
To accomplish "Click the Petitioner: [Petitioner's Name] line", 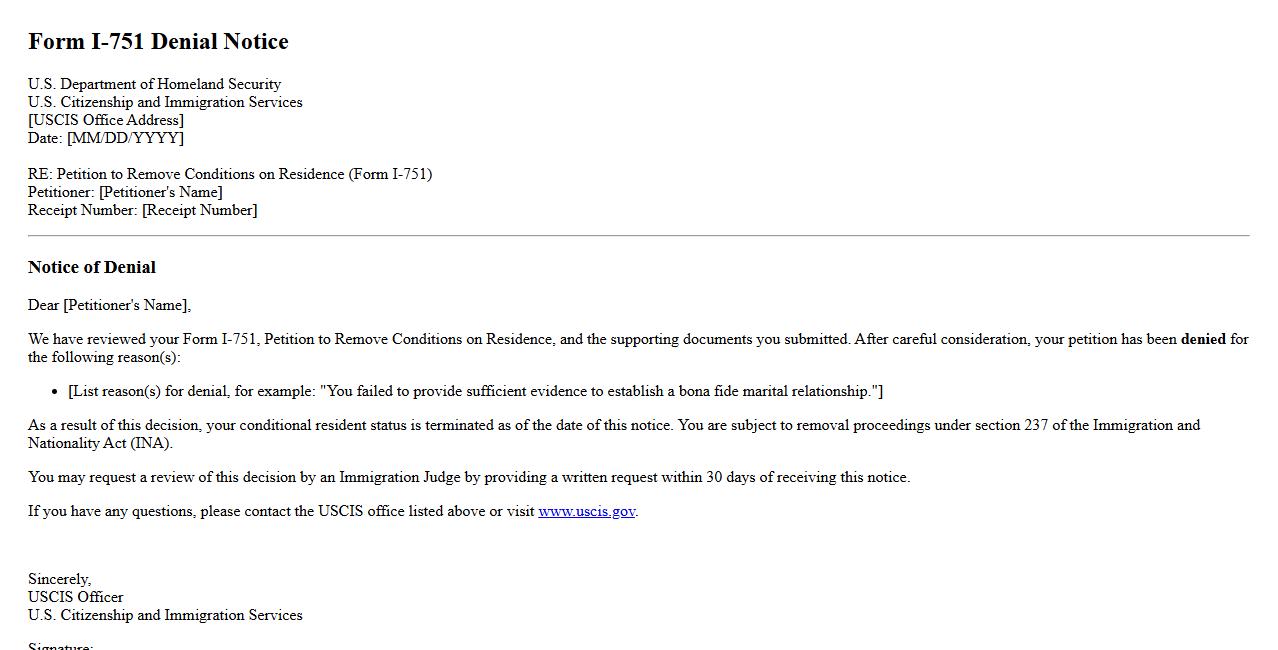I will click(125, 192).
